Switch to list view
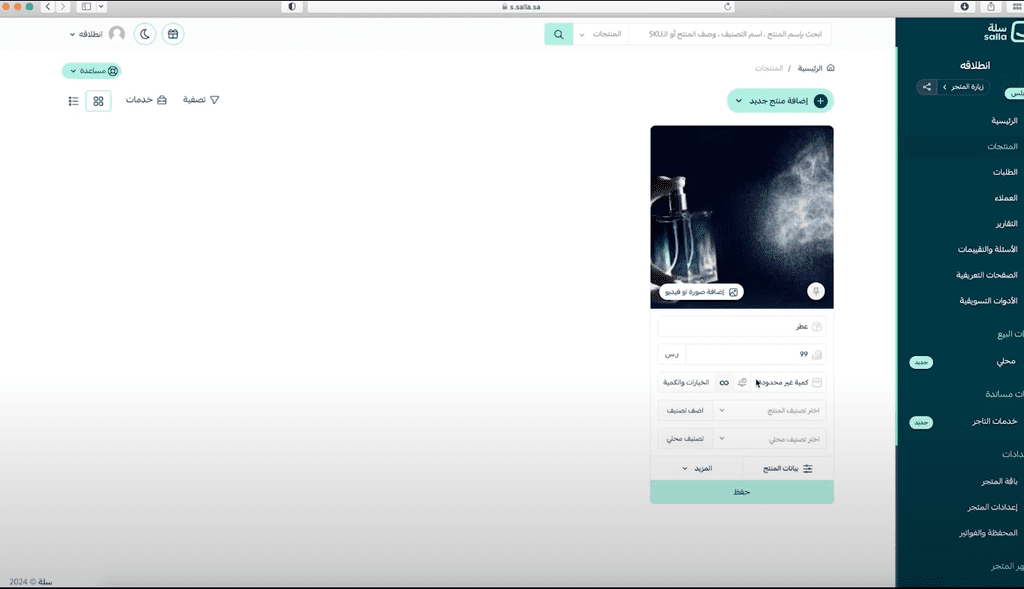 (73, 101)
